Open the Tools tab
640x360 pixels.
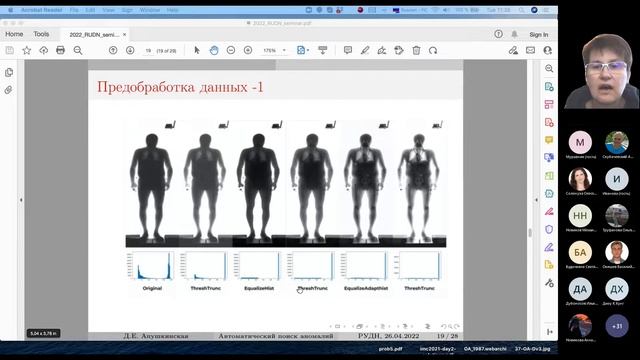(x=41, y=34)
